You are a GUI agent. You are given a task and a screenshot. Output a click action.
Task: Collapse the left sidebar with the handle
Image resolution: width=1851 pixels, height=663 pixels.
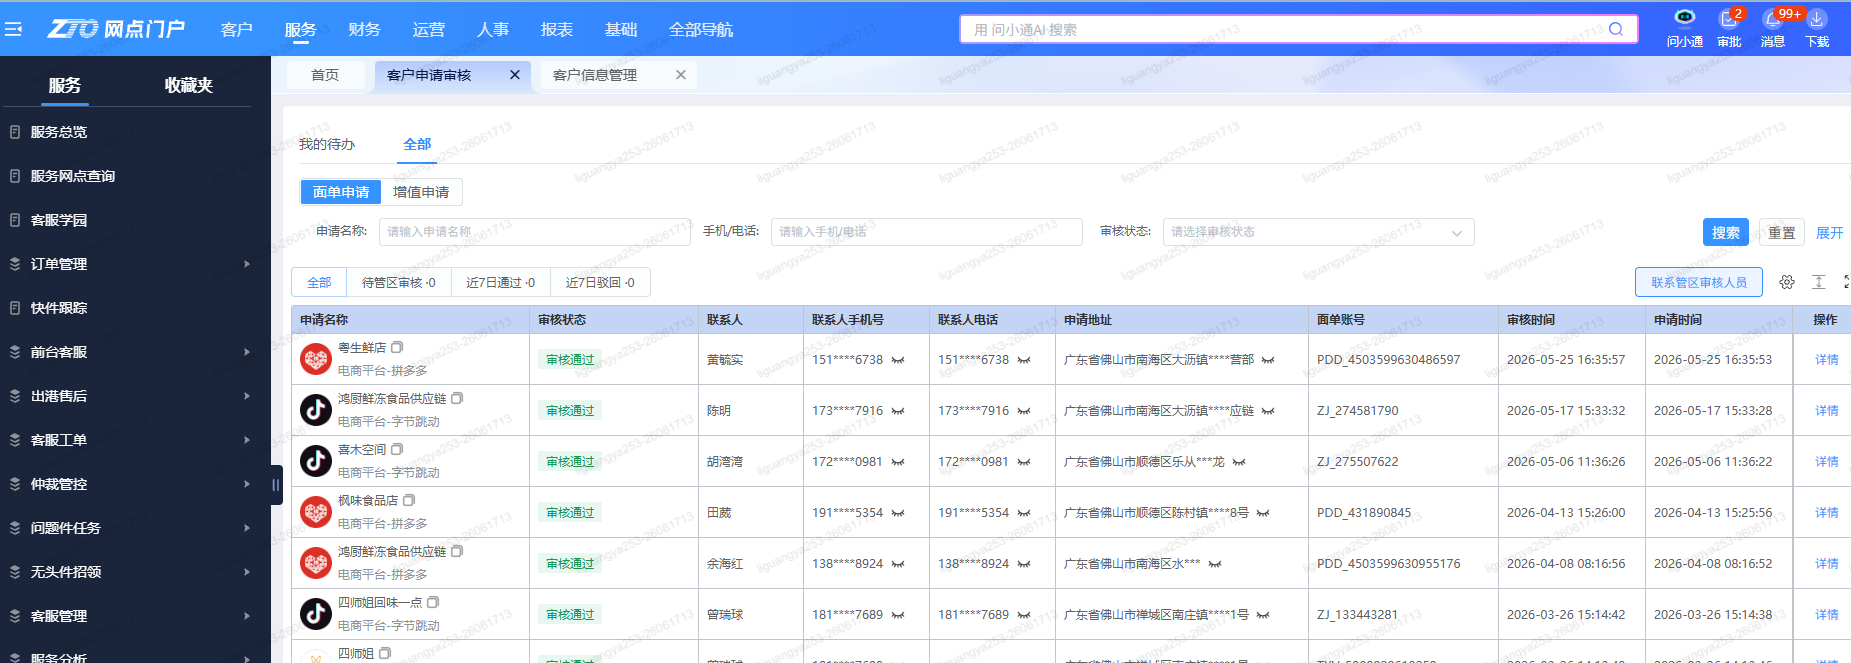pyautogui.click(x=276, y=485)
